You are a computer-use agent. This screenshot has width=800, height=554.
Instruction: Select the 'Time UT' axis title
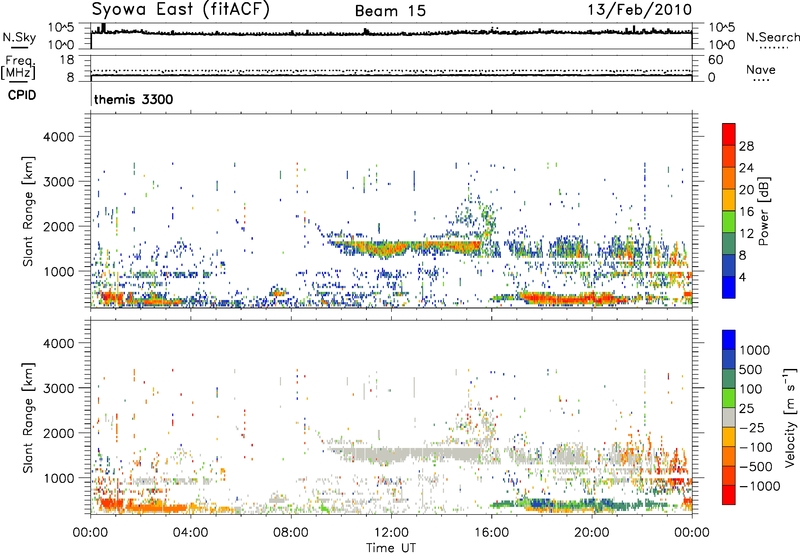(391, 548)
